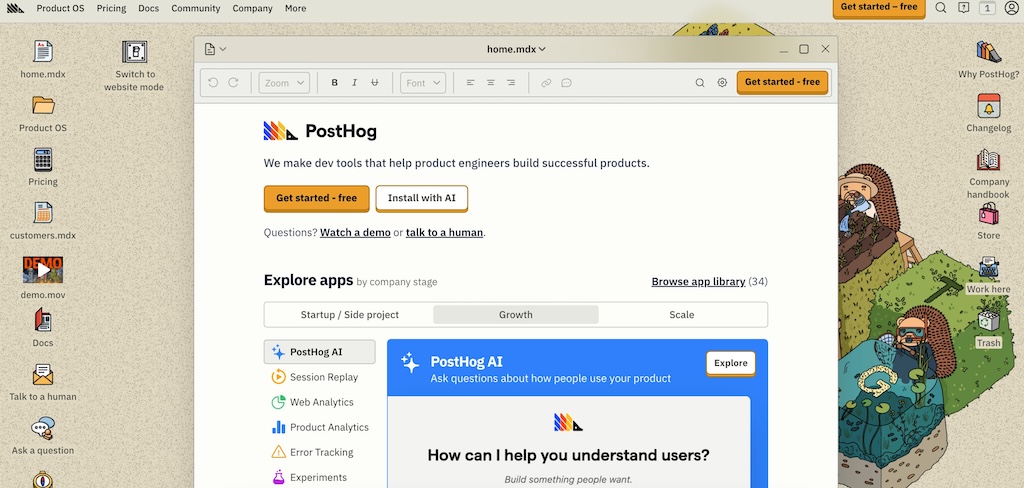Viewport: 1024px width, 488px height.
Task: Click the Explore button on PostHog AI card
Action: (731, 363)
